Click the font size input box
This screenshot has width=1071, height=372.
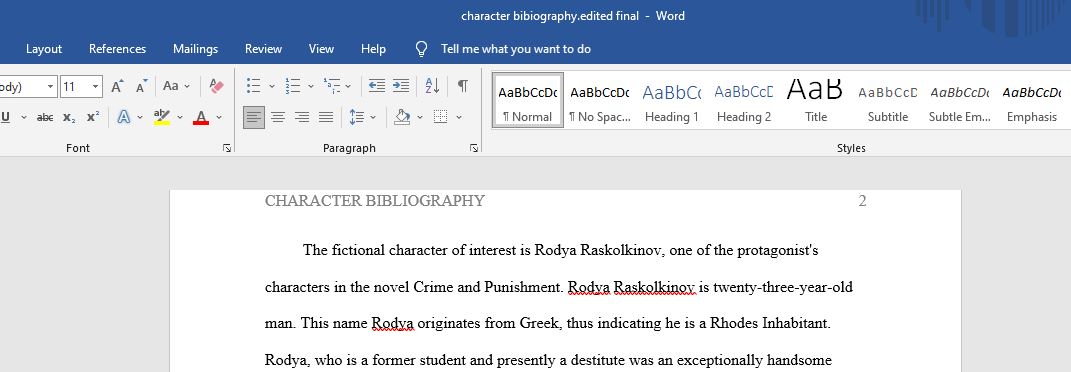(74, 87)
